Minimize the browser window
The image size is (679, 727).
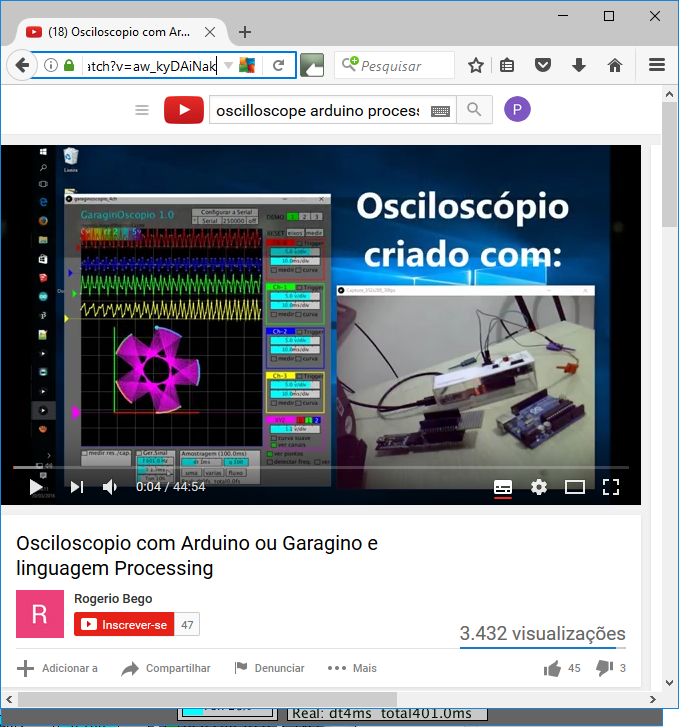(x=563, y=16)
